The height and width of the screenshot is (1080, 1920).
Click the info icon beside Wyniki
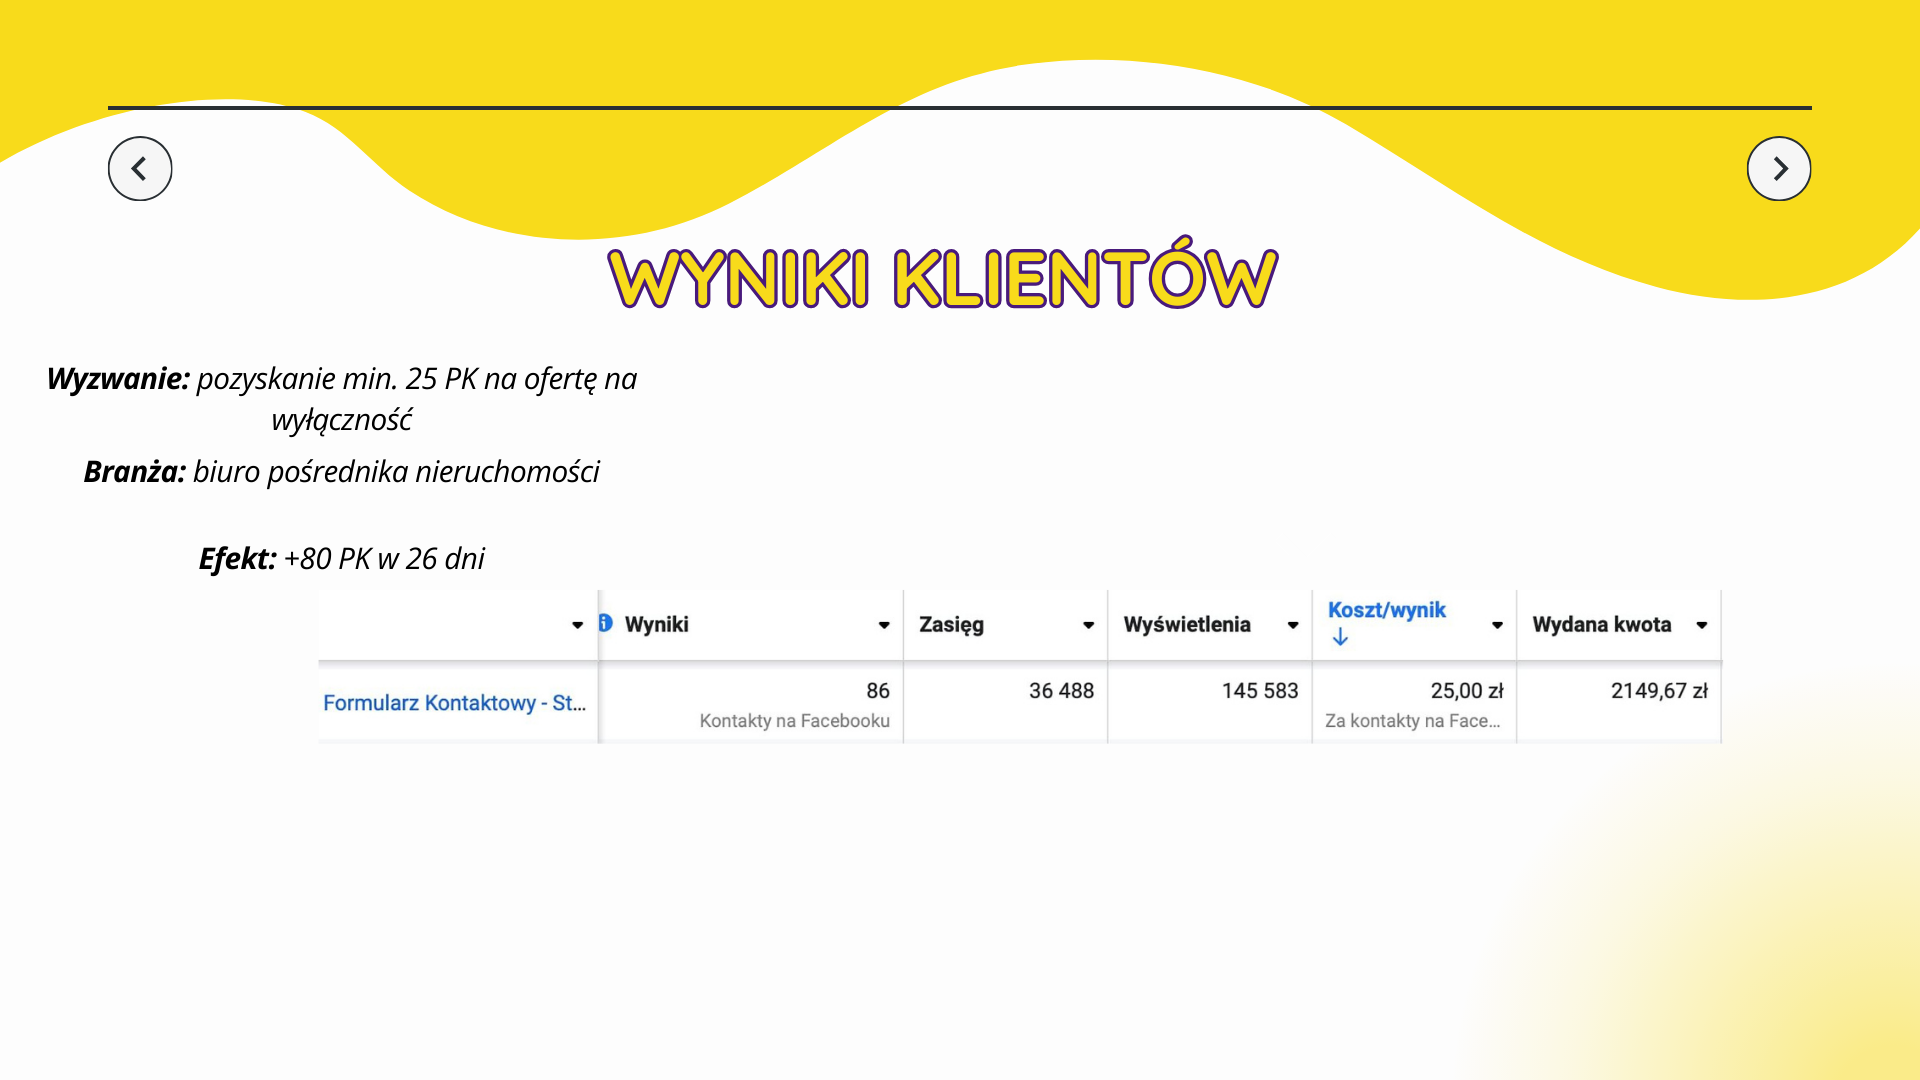click(605, 623)
